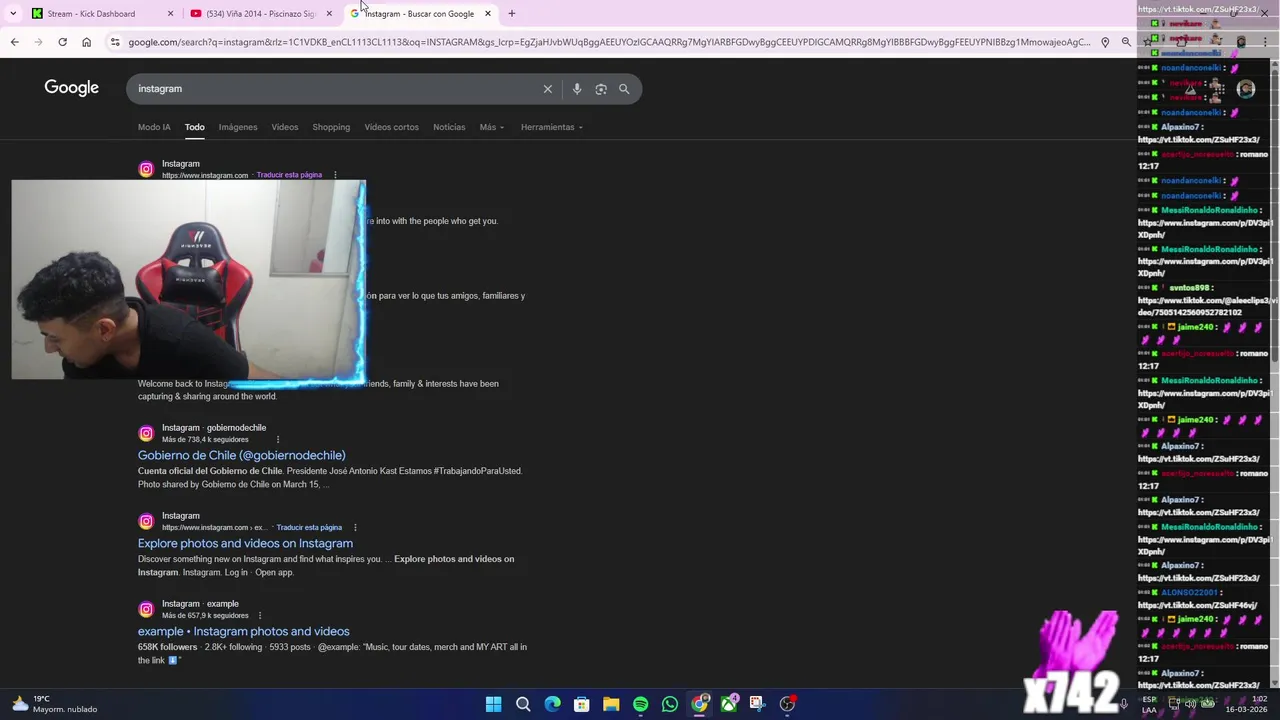Open OBS Studio from taskbar
This screenshot has height=720, width=1280.
(787, 704)
